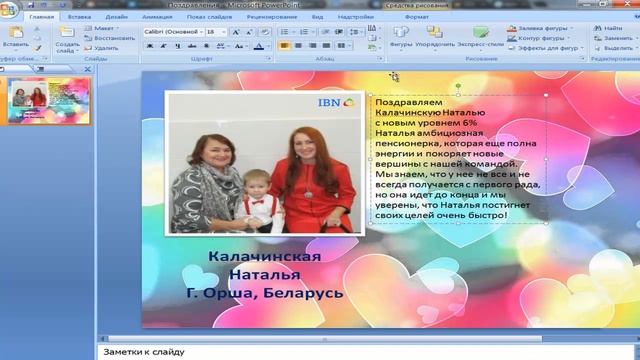Image resolution: width=640 pixels, height=360 pixels.
Task: Toggle underline formatting (Ч)
Action: pyautogui.click(x=178, y=46)
